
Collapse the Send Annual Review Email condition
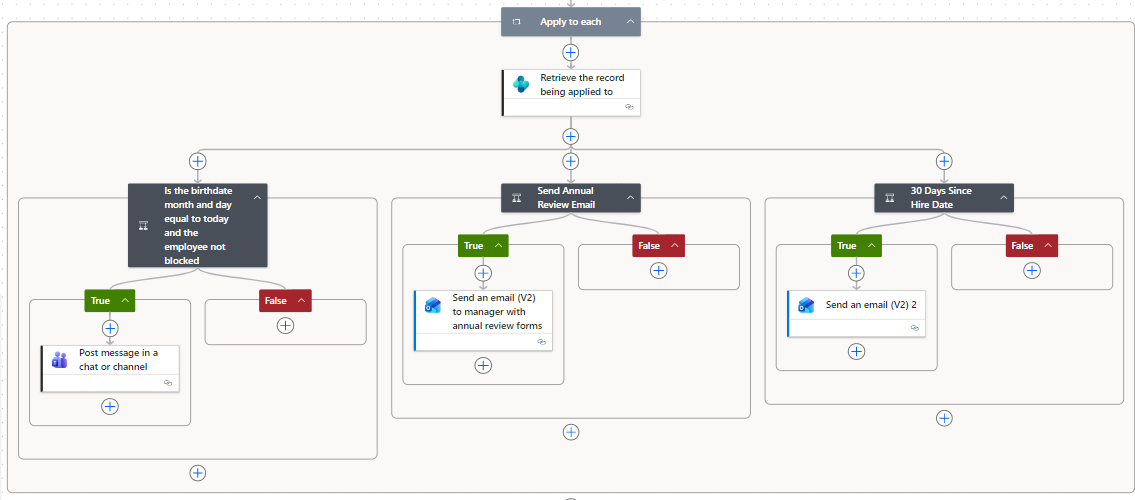(630, 198)
